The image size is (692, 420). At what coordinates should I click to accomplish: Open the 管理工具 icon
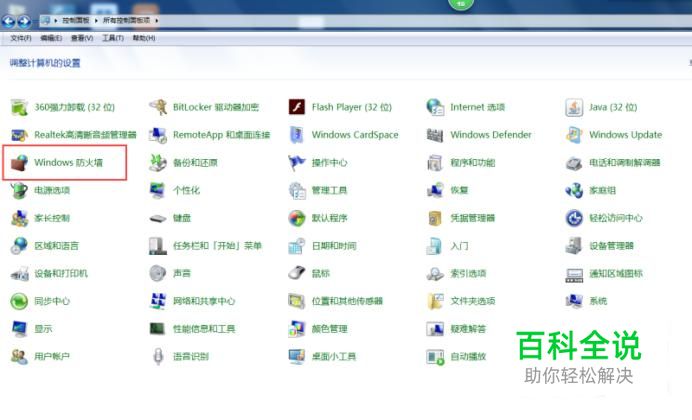pos(297,191)
